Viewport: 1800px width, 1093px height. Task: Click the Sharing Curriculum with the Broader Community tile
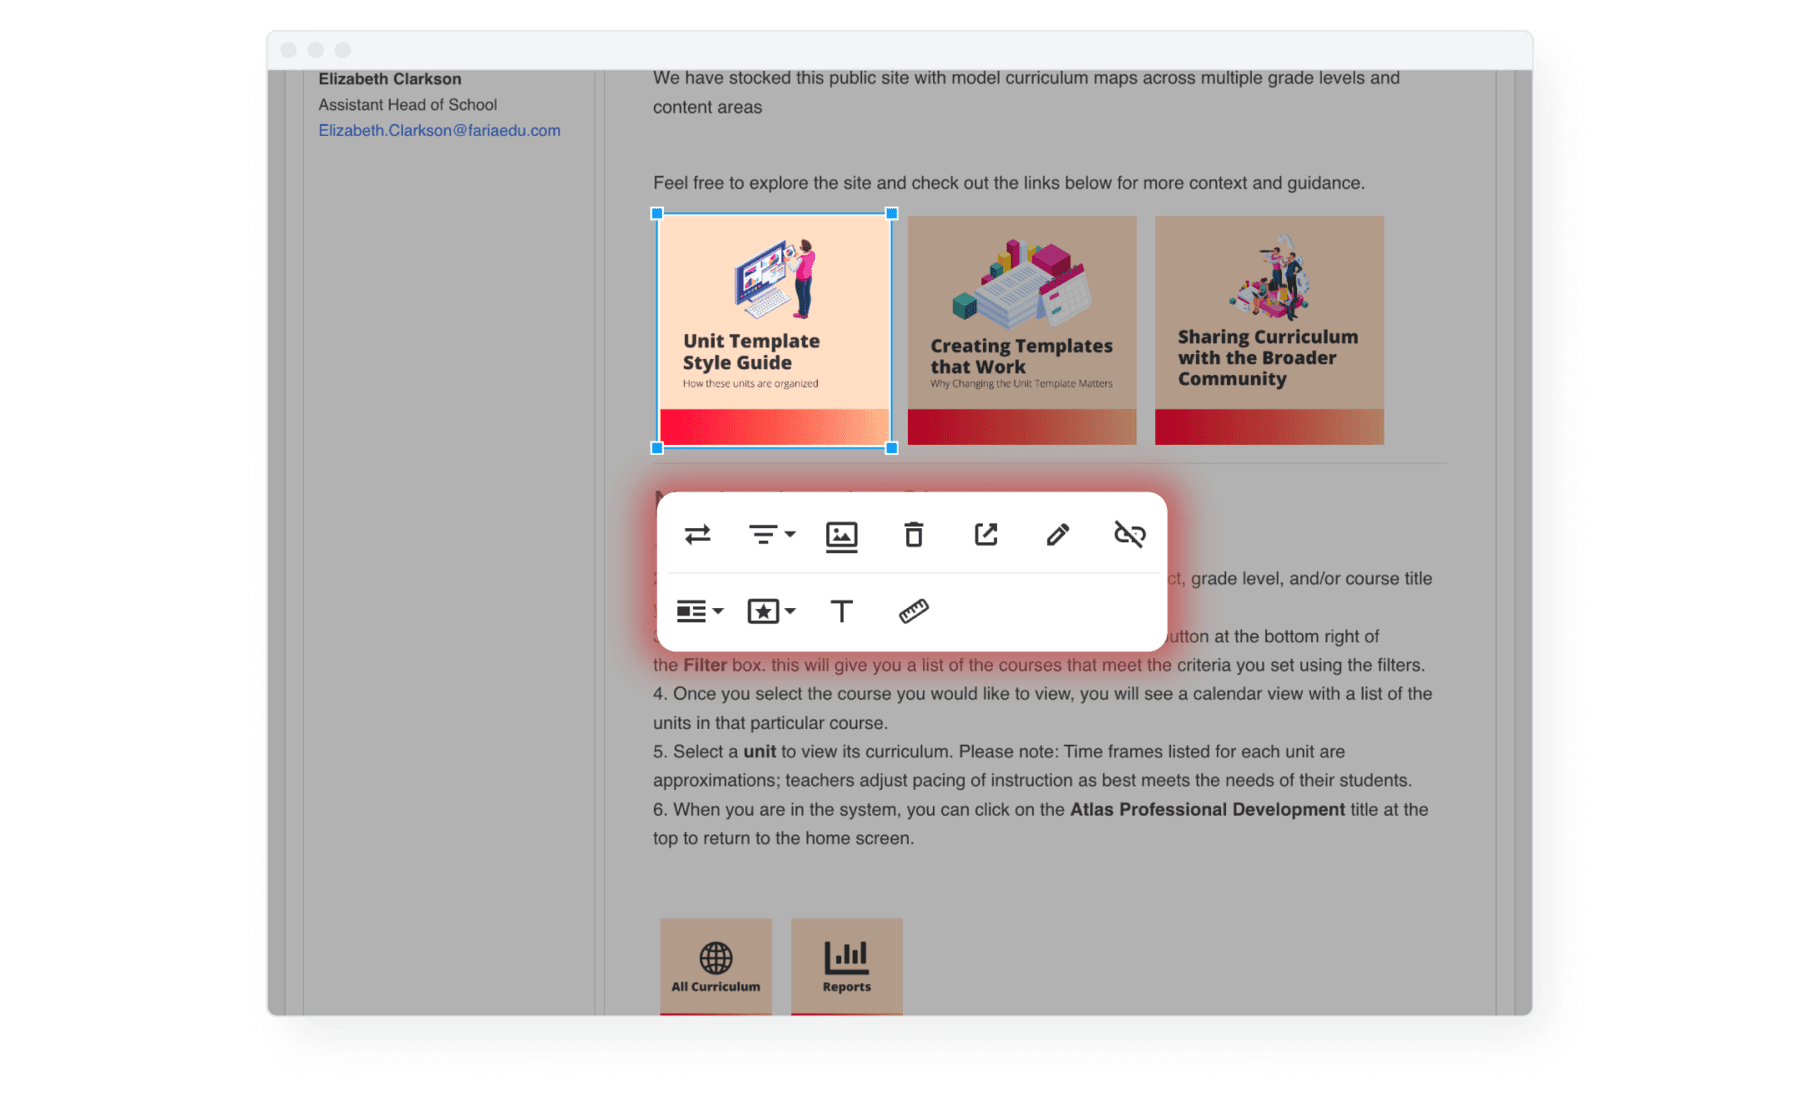(x=1269, y=330)
